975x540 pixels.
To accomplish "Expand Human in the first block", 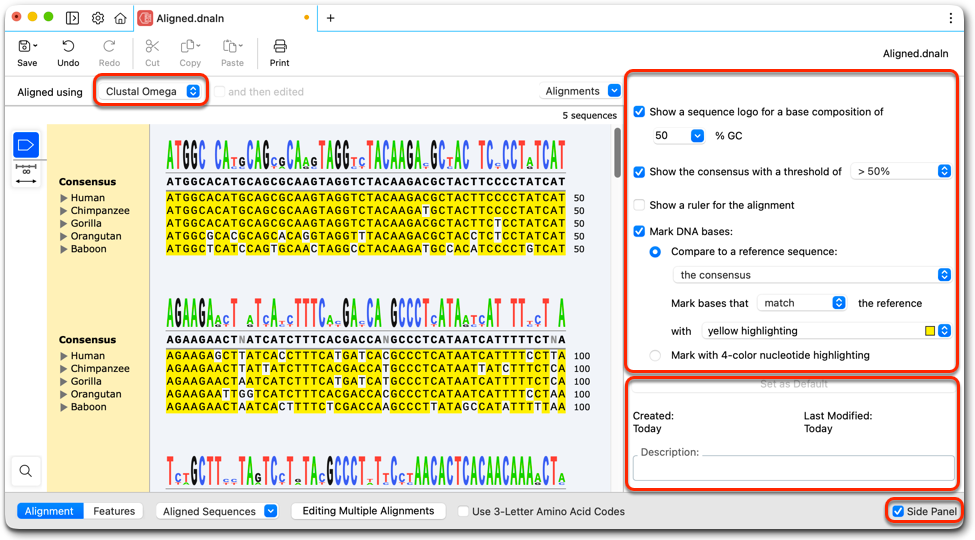I will coord(63,198).
